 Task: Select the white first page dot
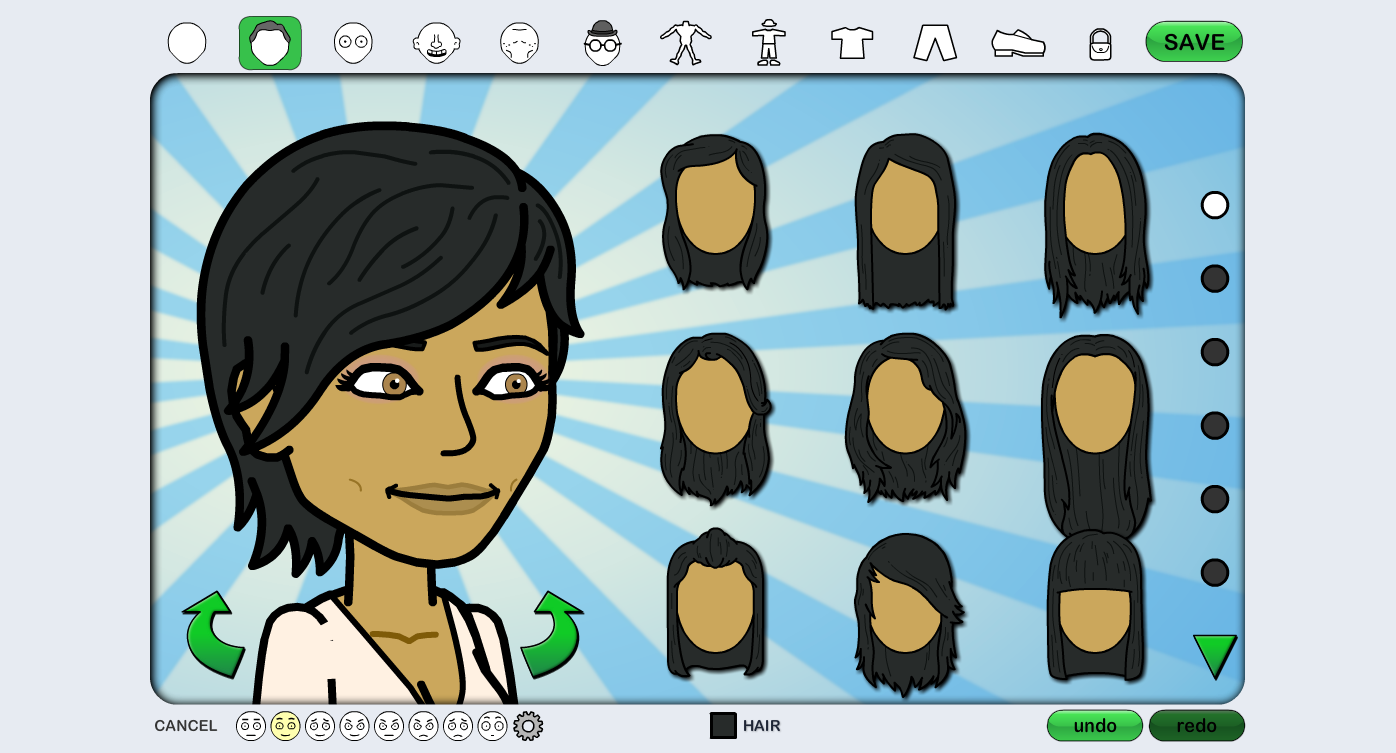pyautogui.click(x=1214, y=205)
